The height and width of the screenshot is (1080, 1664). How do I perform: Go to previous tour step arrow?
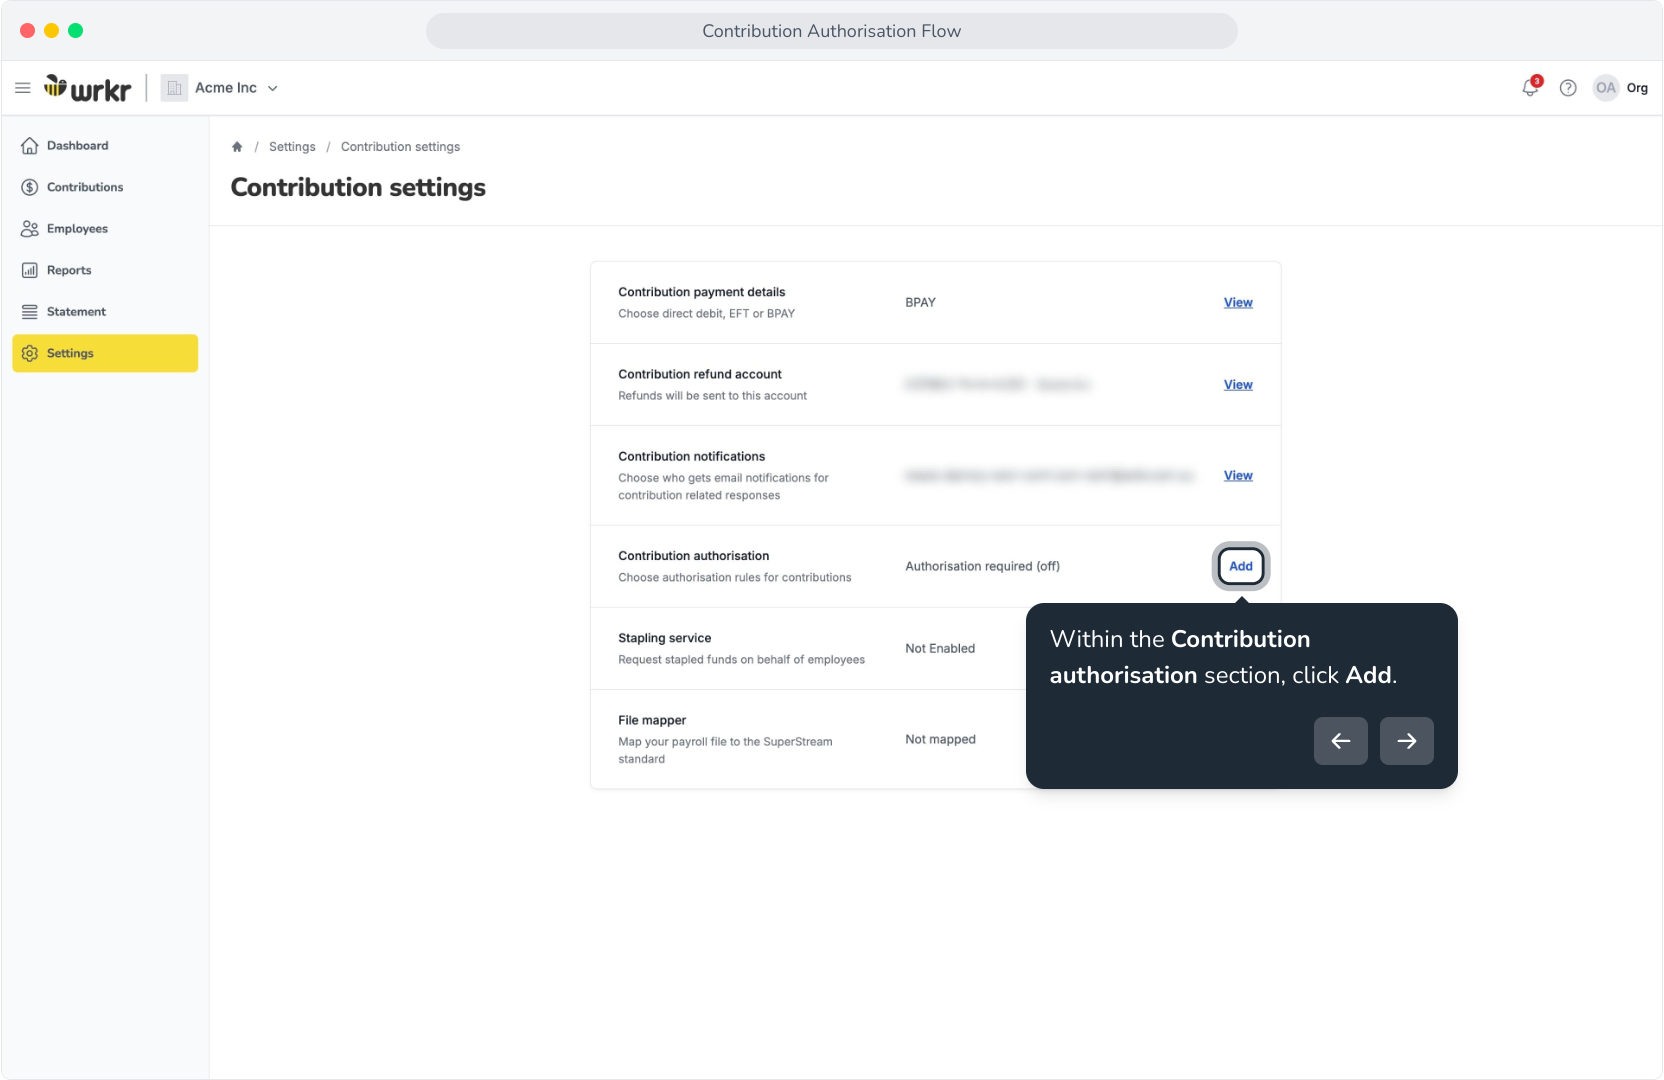click(1341, 741)
